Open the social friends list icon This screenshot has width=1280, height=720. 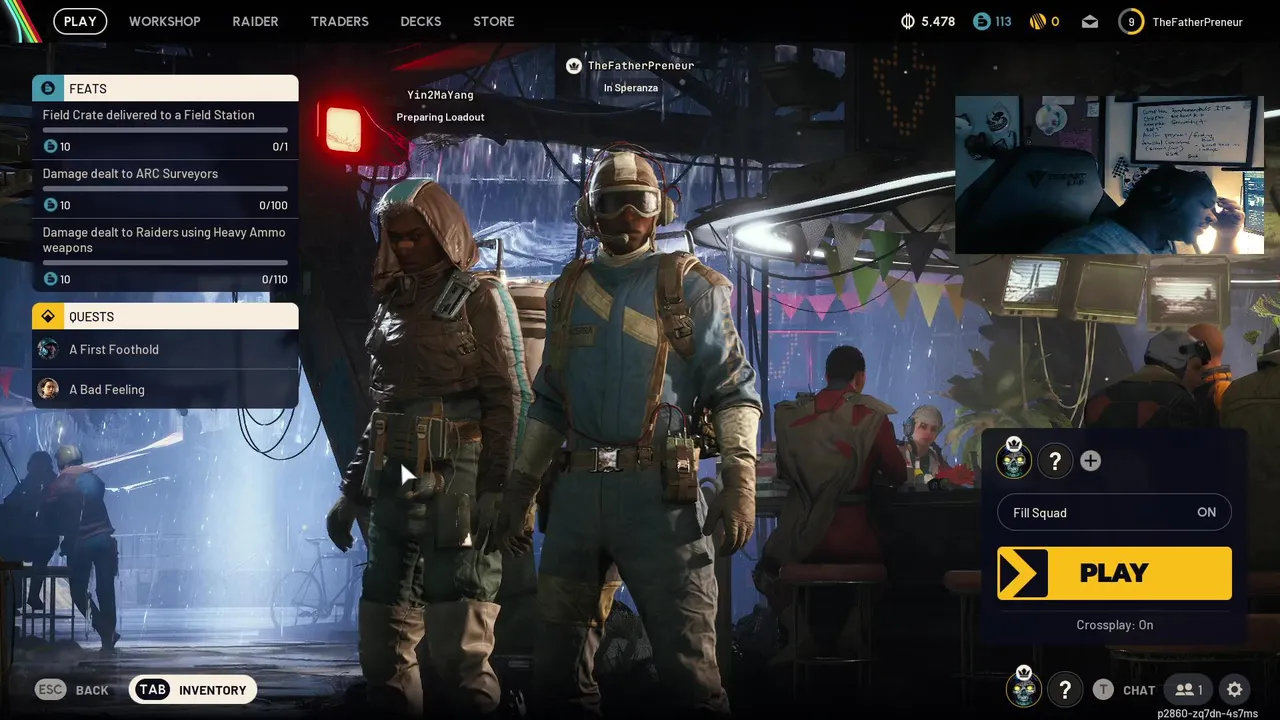point(1189,690)
